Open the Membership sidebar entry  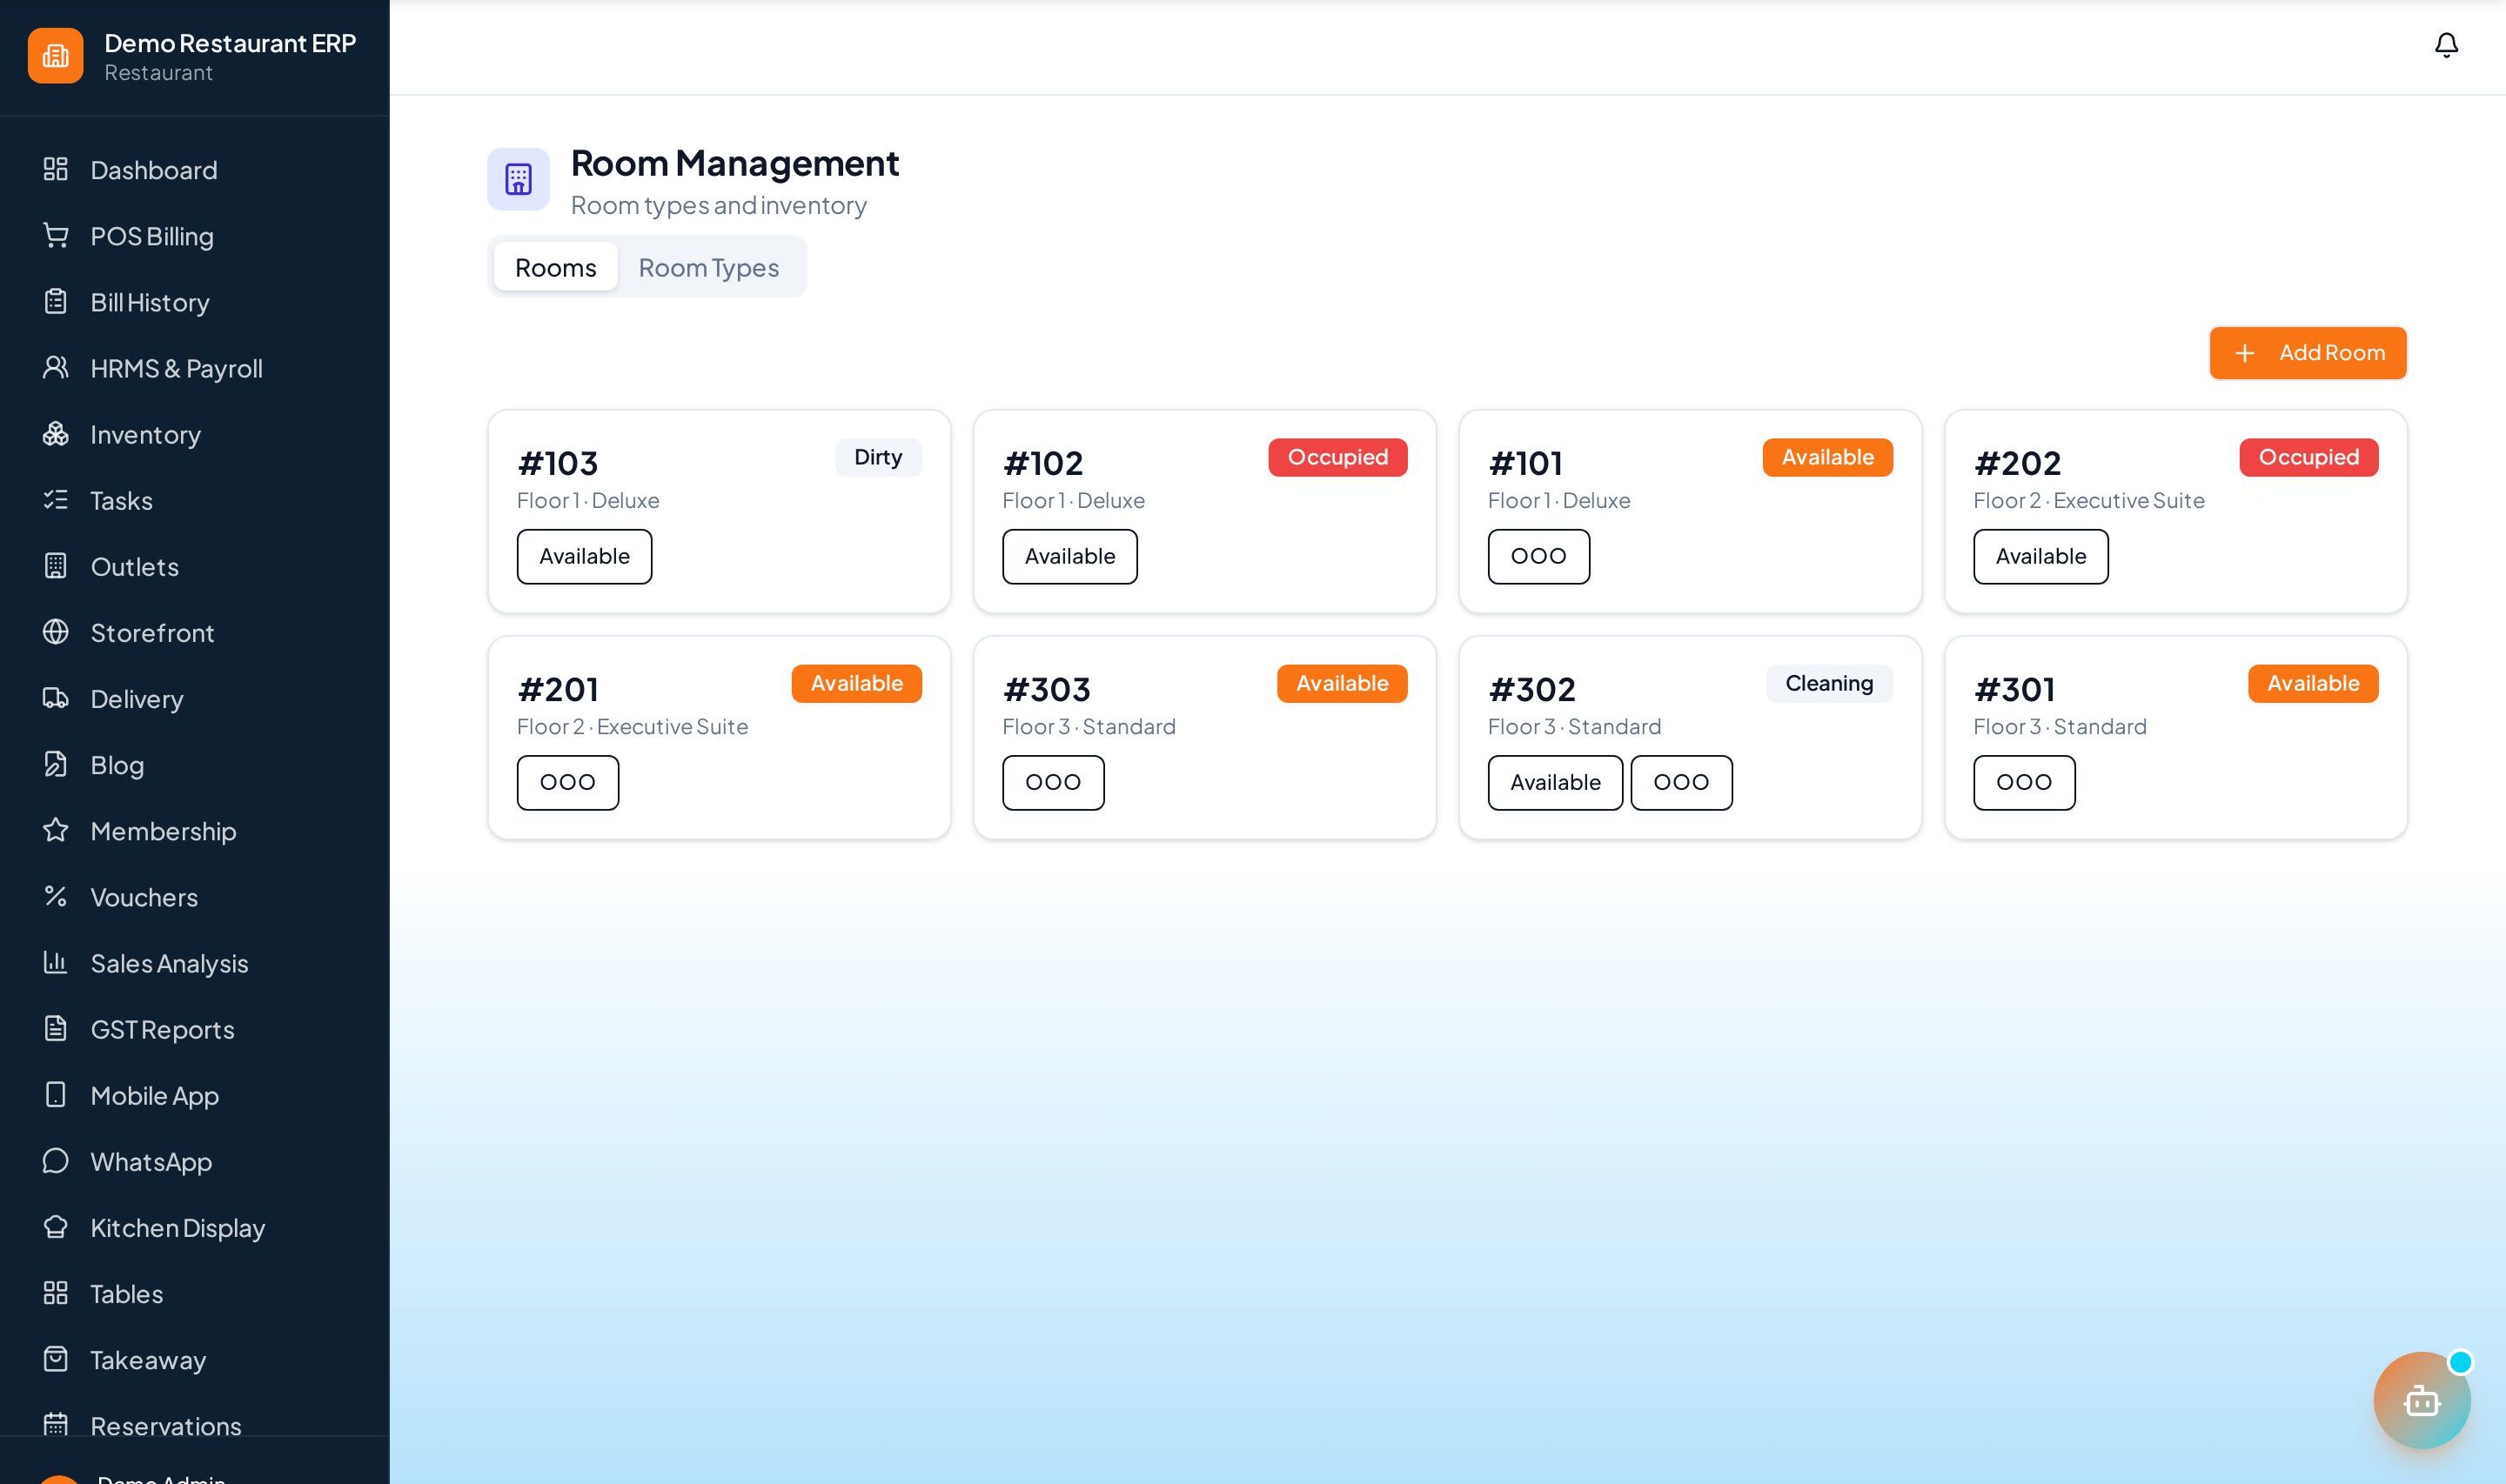pos(194,830)
